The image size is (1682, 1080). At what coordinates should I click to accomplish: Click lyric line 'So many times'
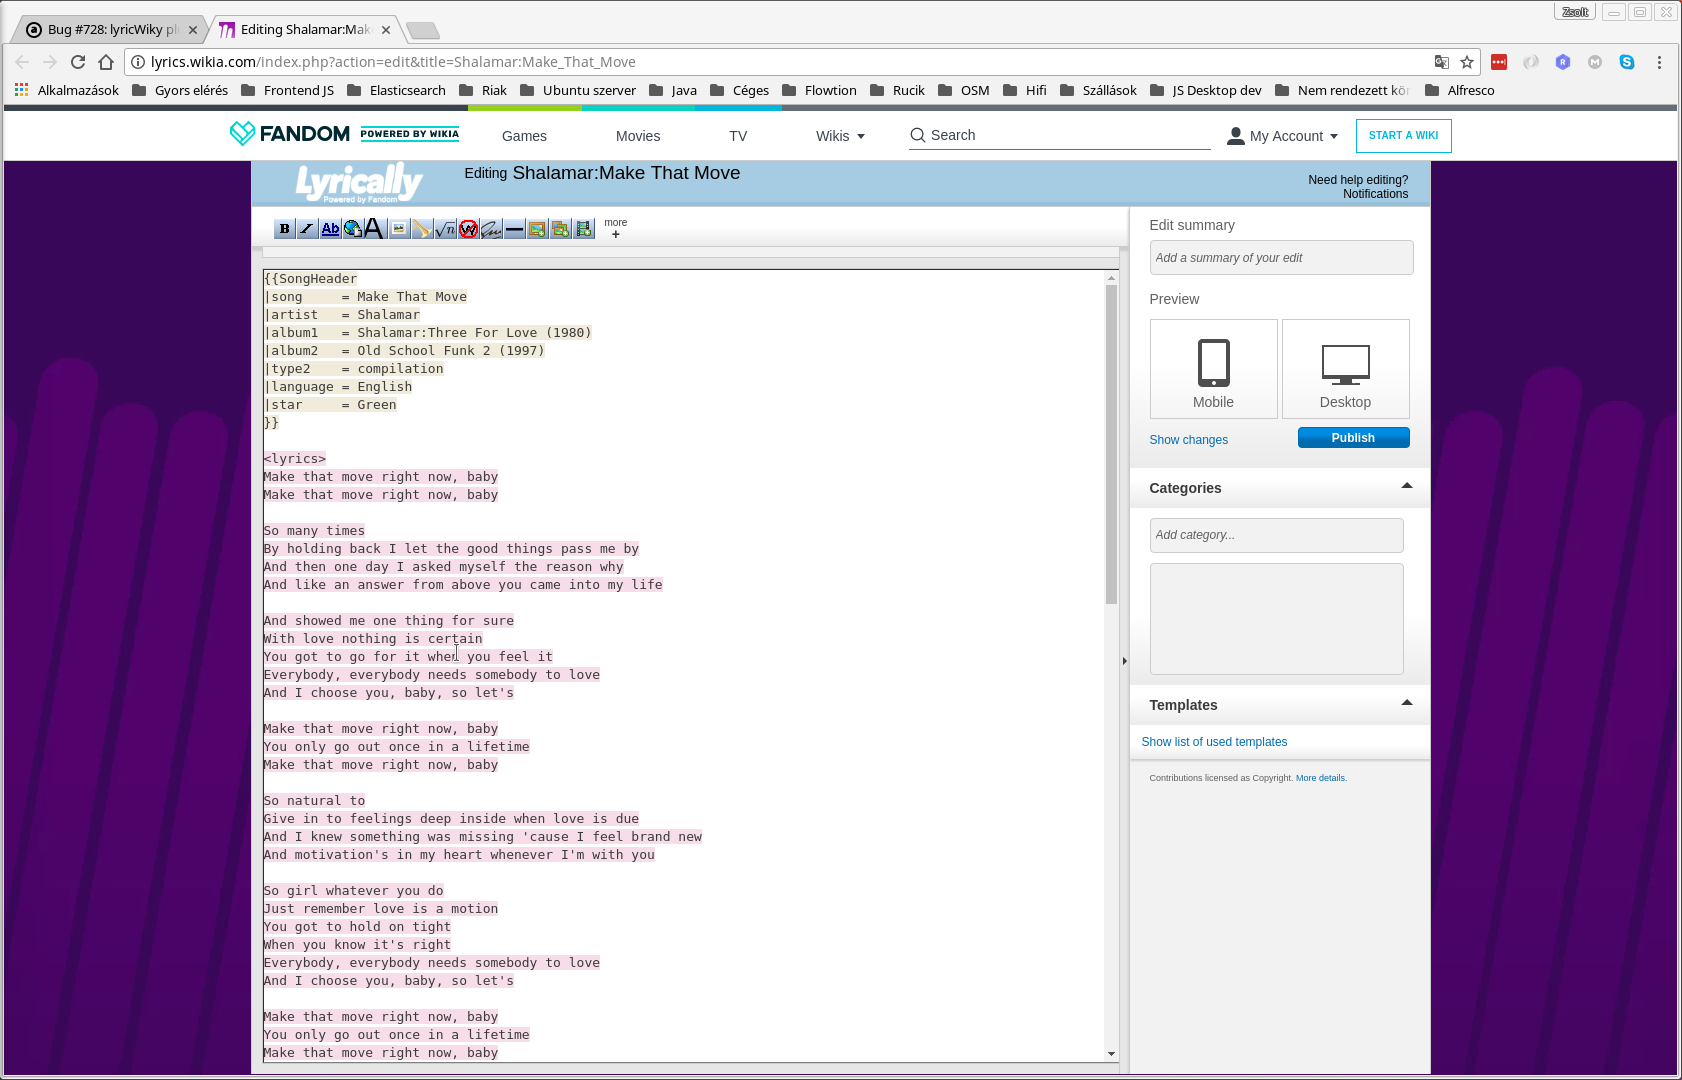coord(314,531)
